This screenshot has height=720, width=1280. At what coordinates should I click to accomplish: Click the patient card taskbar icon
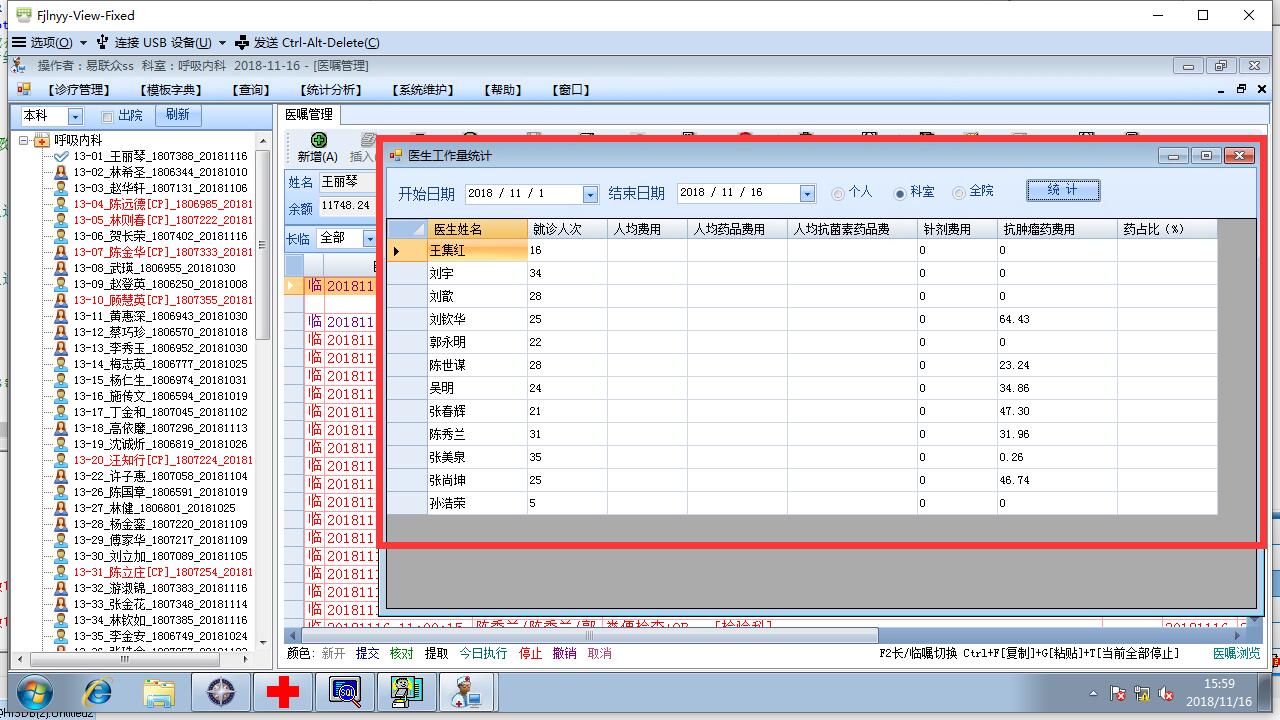tap(406, 692)
